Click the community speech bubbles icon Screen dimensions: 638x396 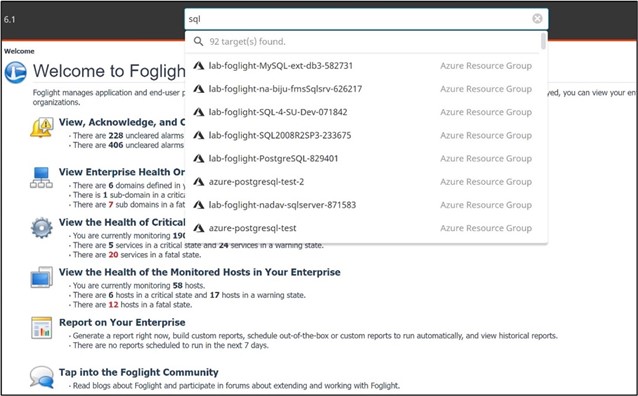tap(42, 377)
